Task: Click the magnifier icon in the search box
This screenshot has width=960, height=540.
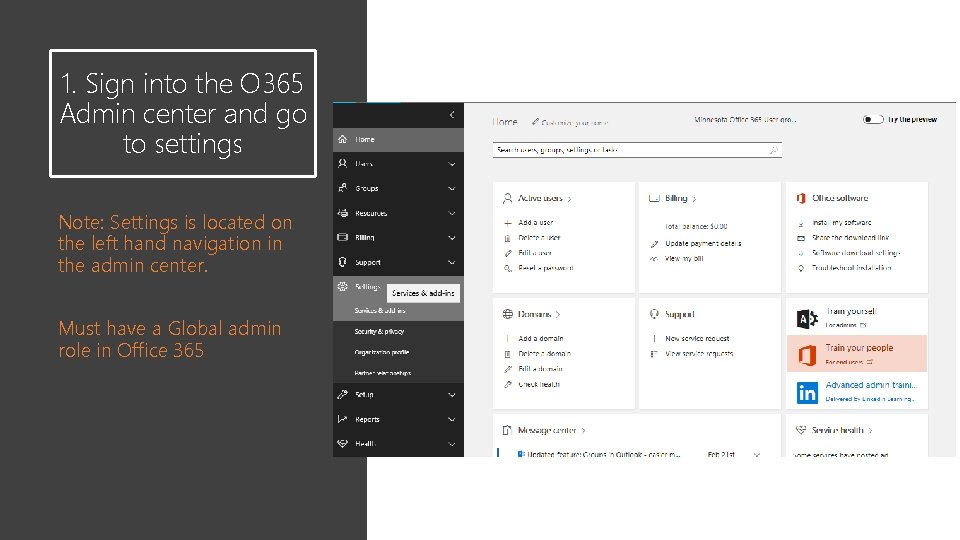Action: coord(774,150)
